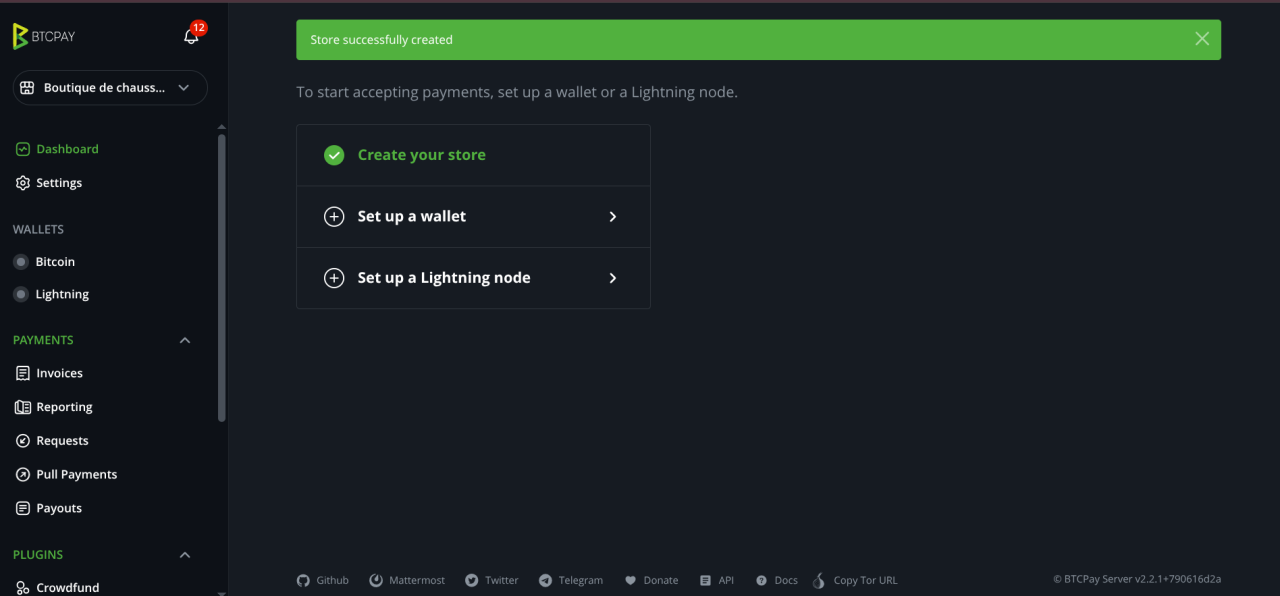Dismiss the Store successfully created alert
1280x596 pixels.
[x=1202, y=39]
